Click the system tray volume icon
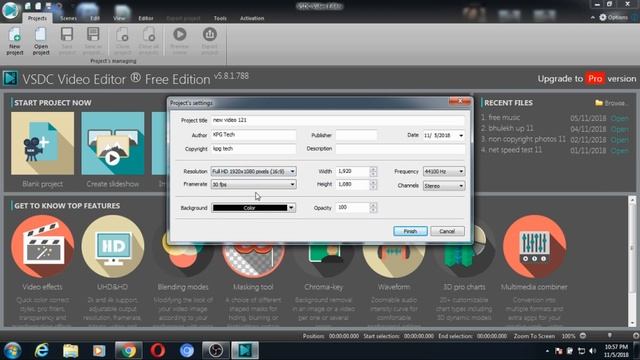The width and height of the screenshot is (640, 360). tap(592, 351)
